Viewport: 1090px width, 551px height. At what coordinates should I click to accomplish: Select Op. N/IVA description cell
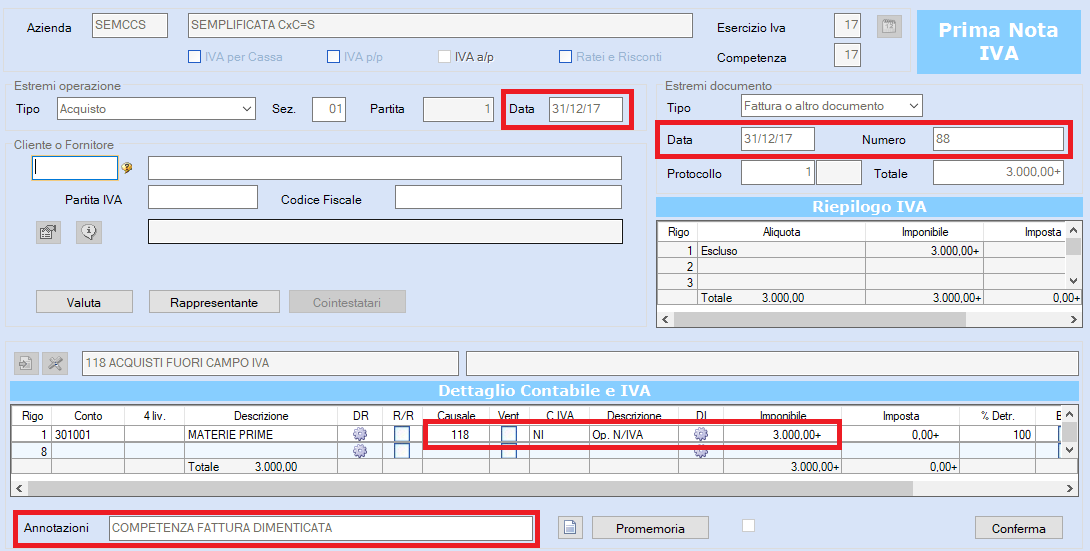(633, 434)
